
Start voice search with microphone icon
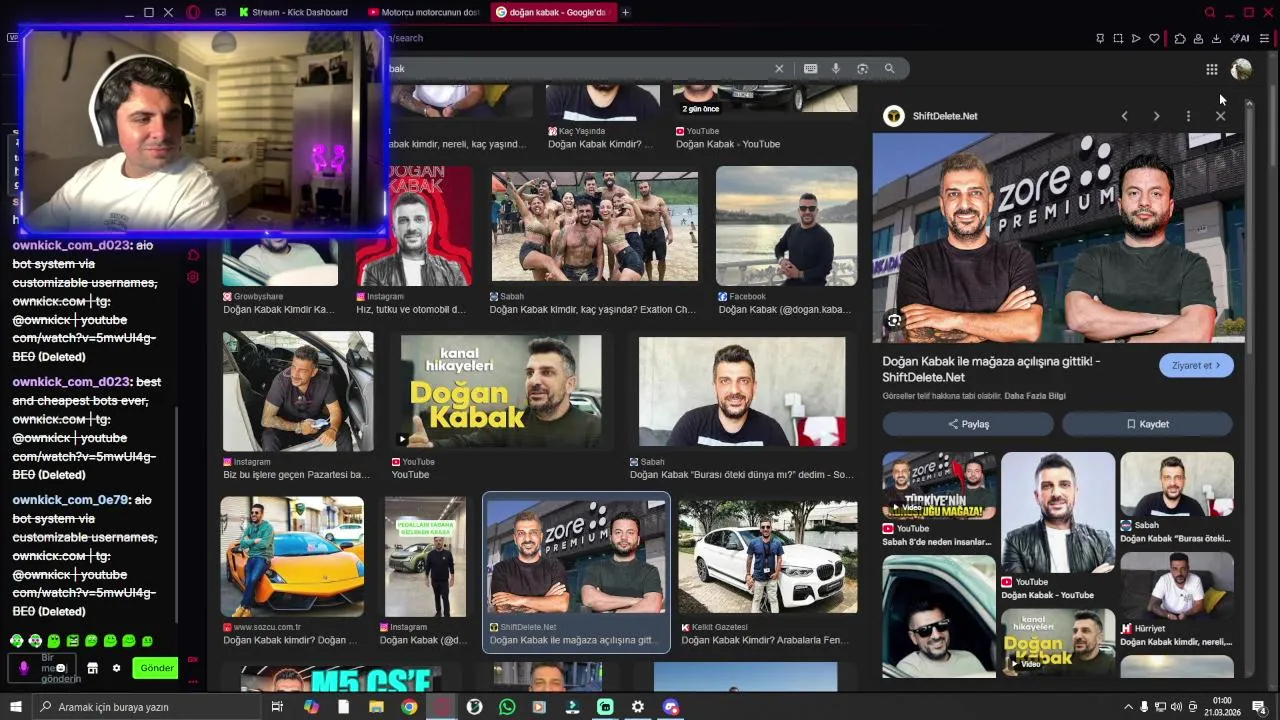pos(836,69)
